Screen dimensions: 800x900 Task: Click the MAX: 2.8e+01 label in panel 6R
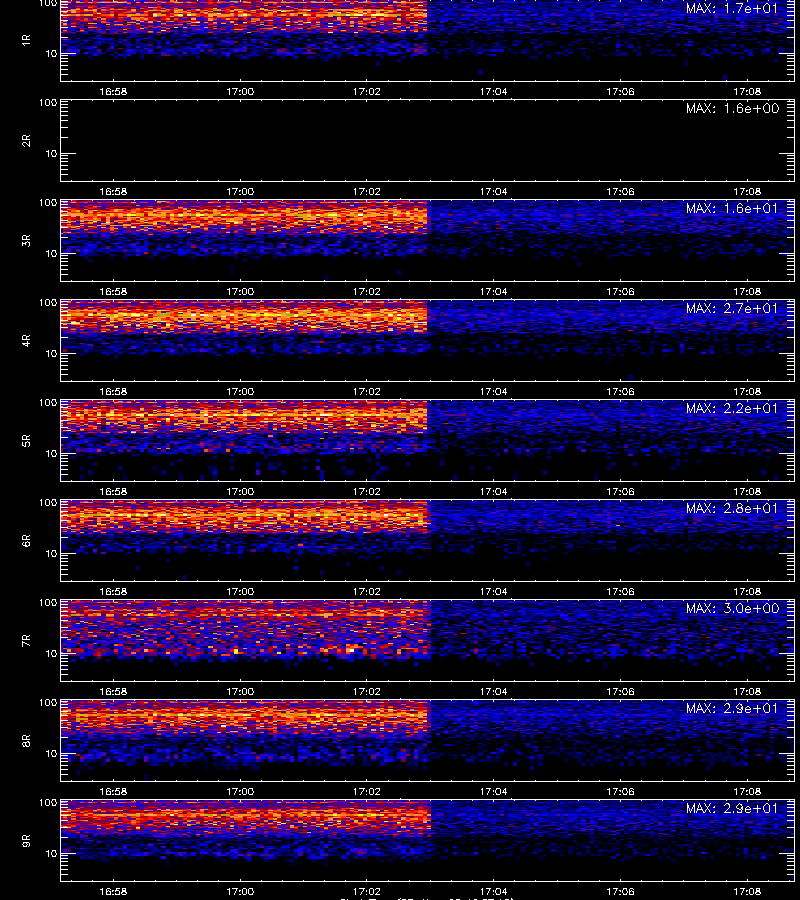point(732,509)
